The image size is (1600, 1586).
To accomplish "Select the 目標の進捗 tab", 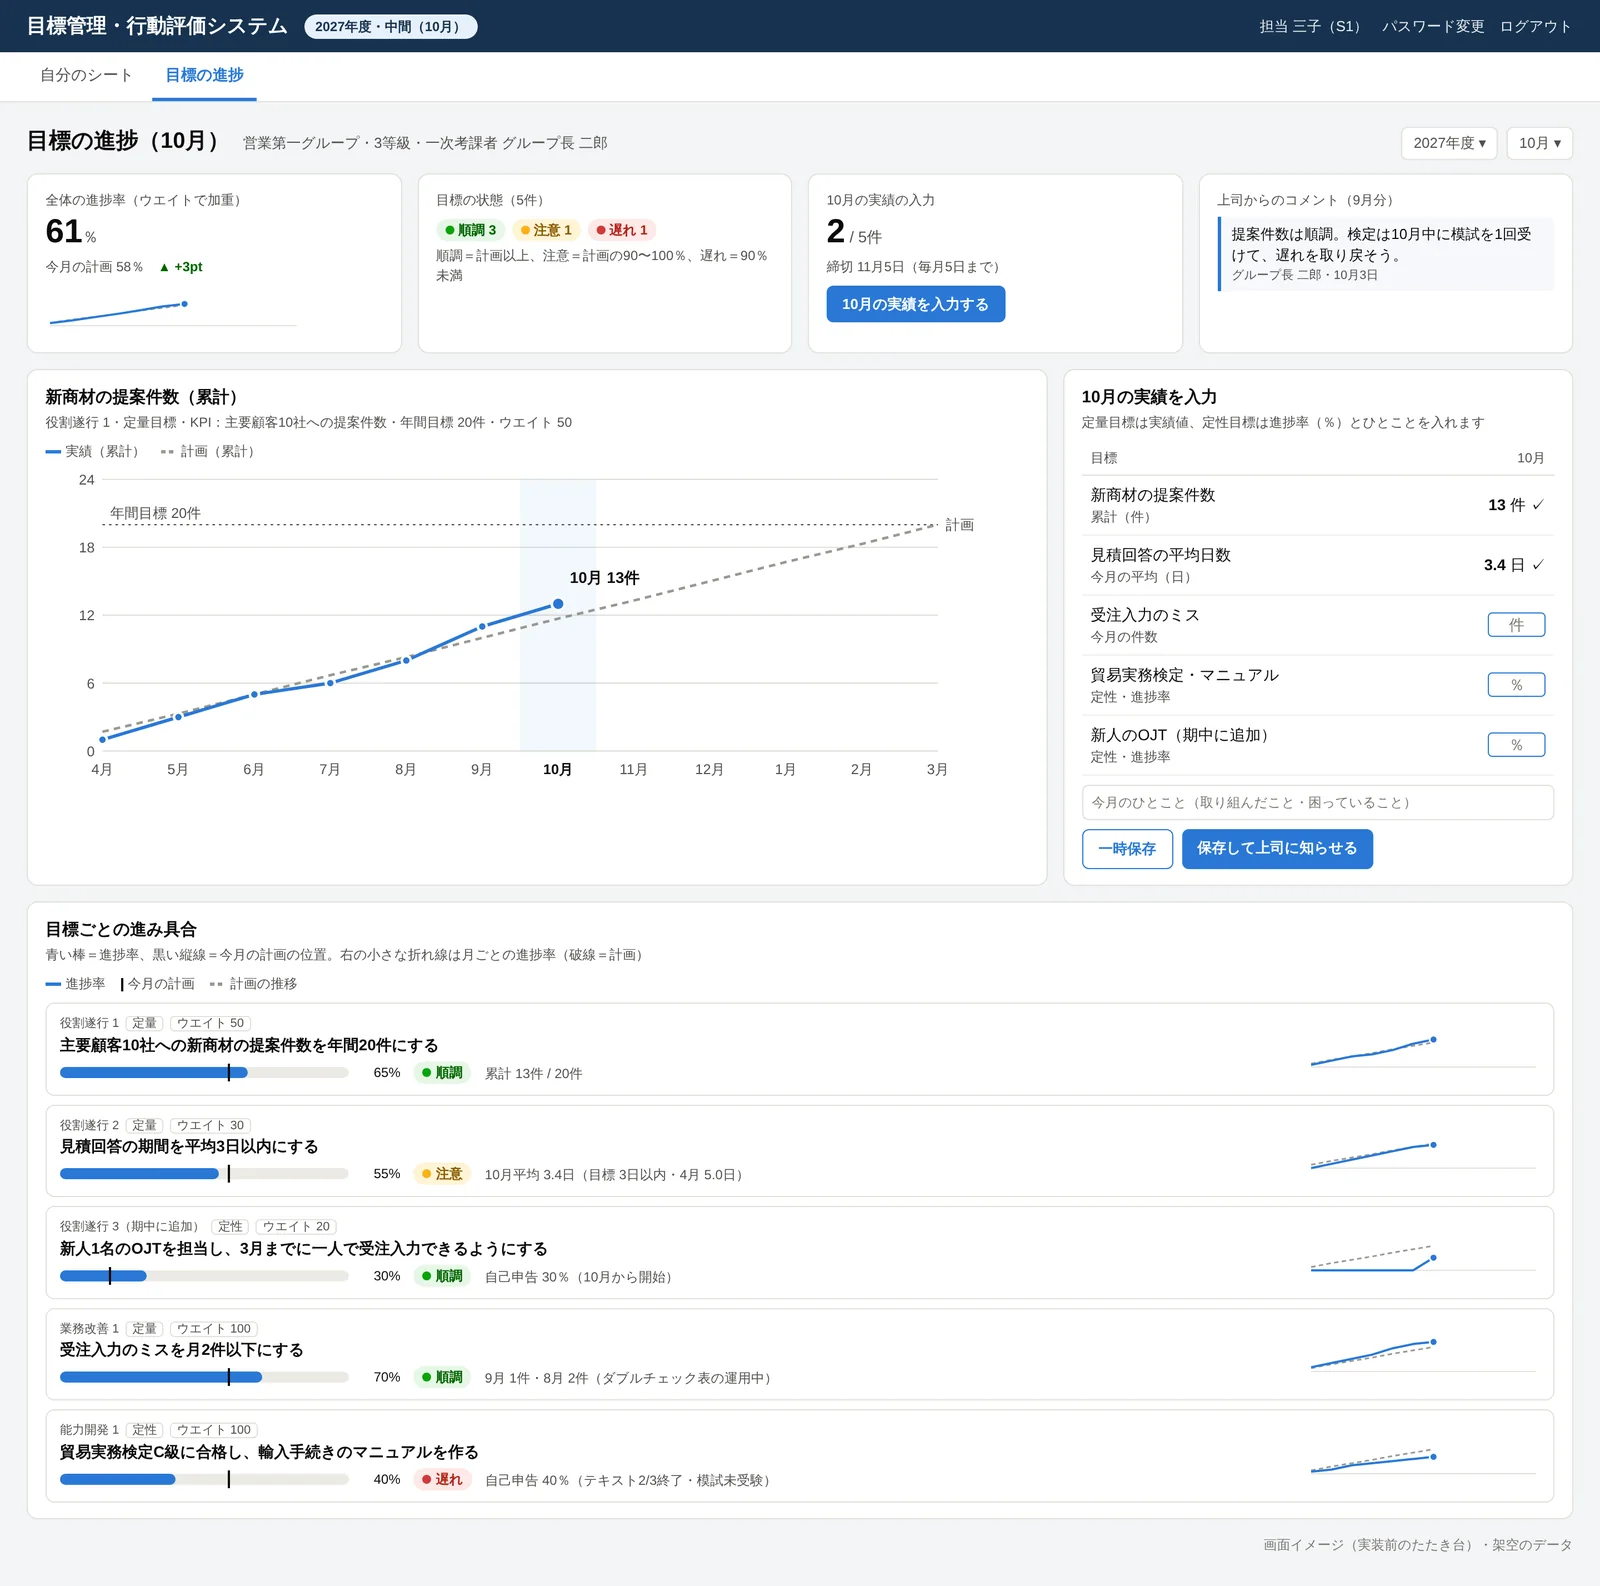I will tap(204, 76).
